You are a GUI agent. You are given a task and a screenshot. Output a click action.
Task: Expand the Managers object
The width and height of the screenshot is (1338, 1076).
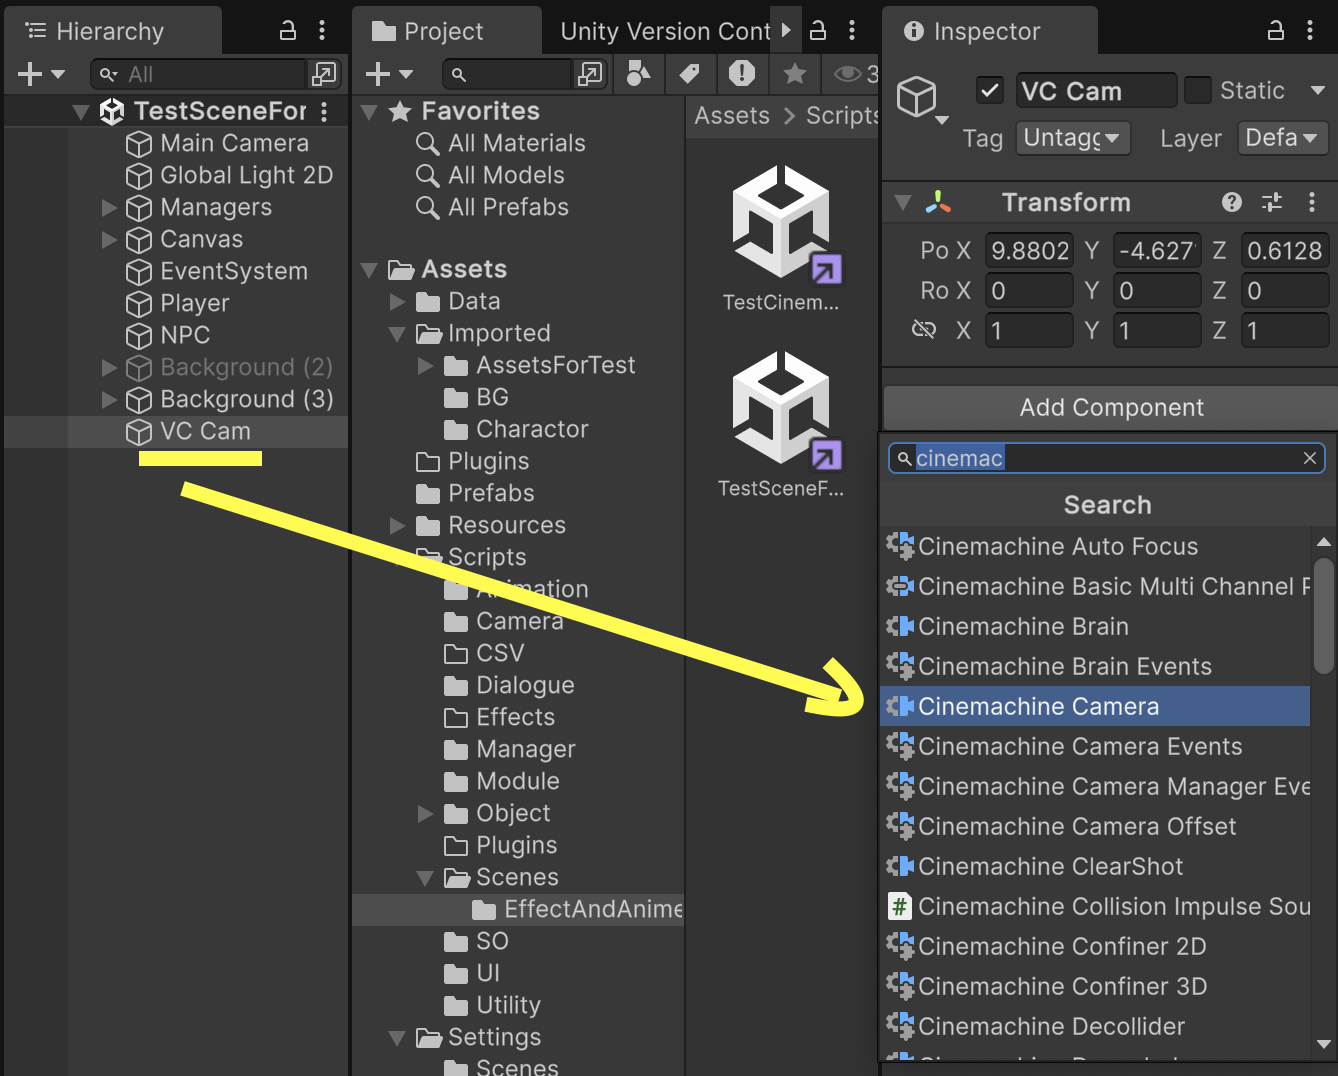pyautogui.click(x=109, y=207)
